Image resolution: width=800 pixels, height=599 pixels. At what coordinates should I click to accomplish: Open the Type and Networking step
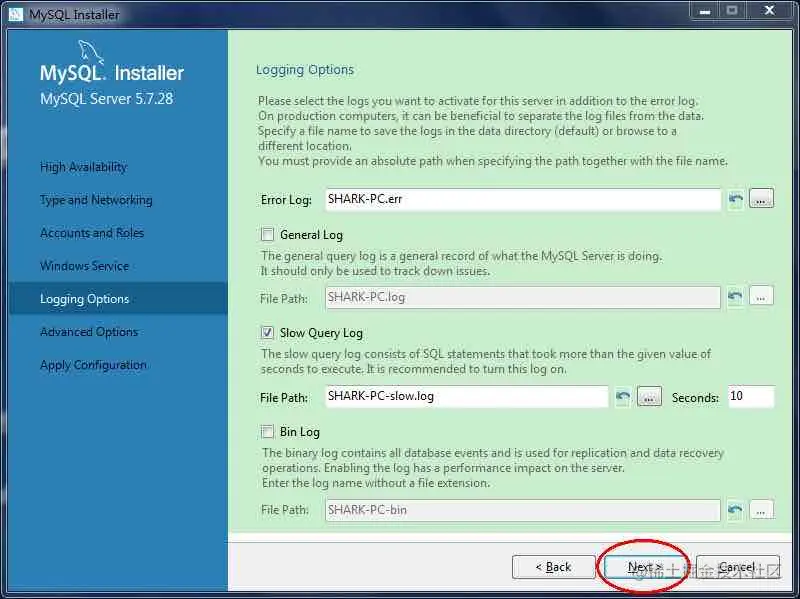pos(96,200)
